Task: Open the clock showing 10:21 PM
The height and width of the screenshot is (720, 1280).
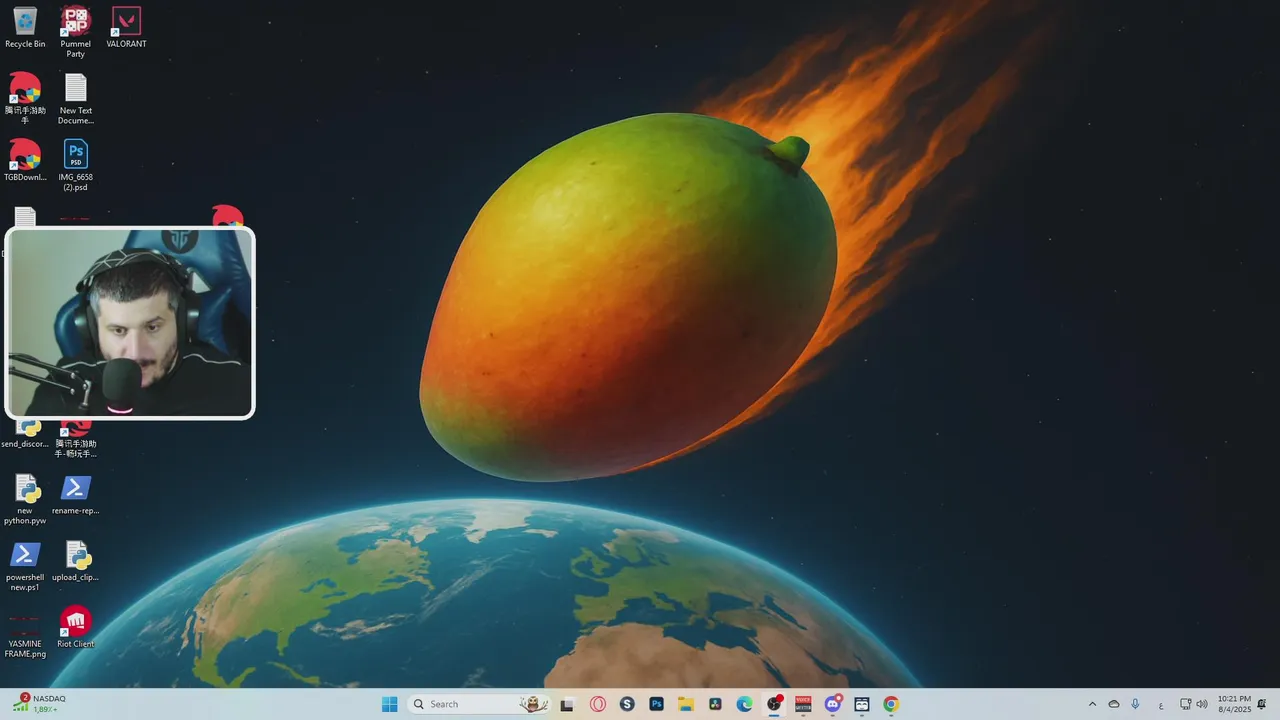Action: click(1234, 704)
